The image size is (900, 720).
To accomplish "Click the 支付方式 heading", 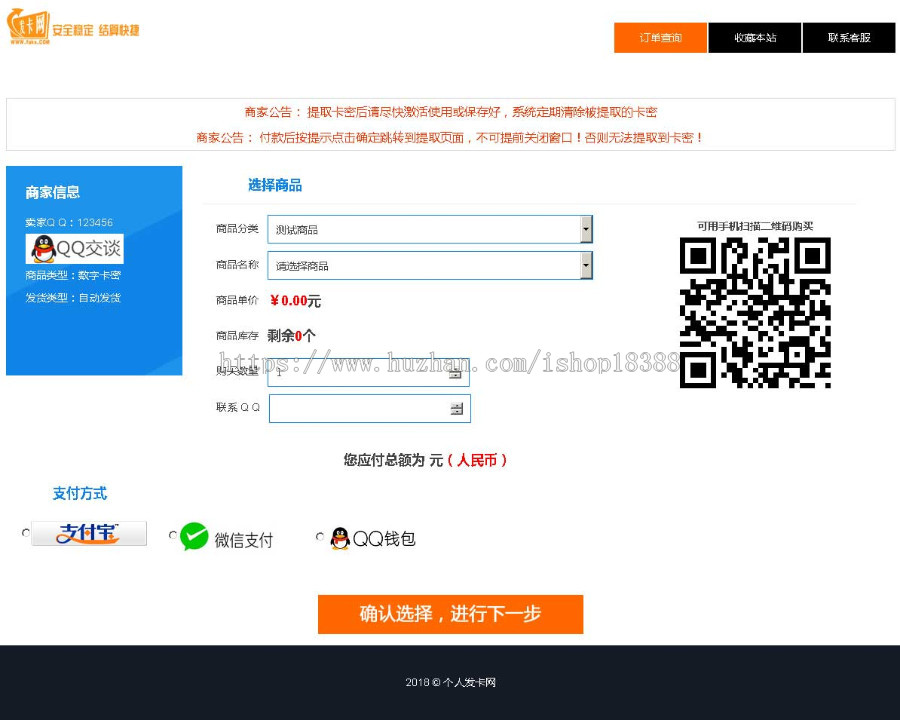I will pyautogui.click(x=80, y=493).
